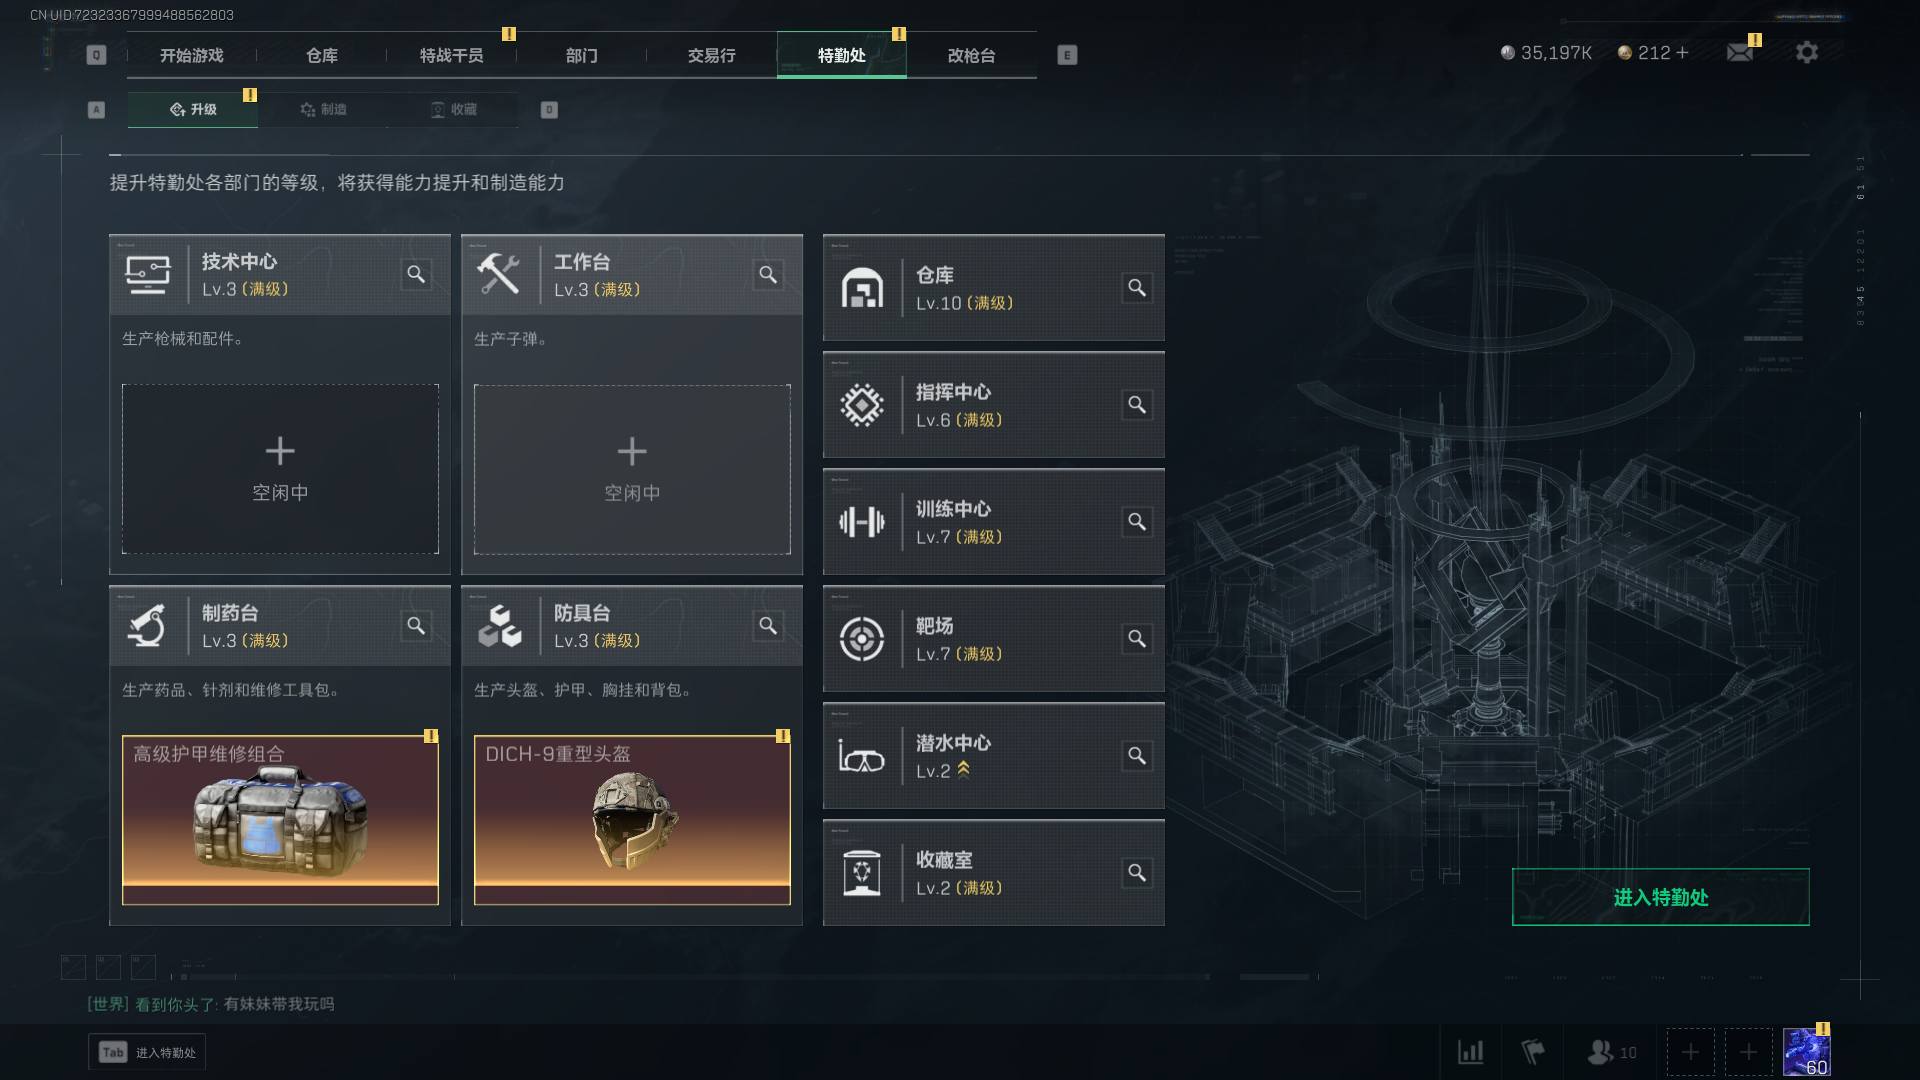Open settings gear icon
The image size is (1920, 1080).
point(1806,53)
